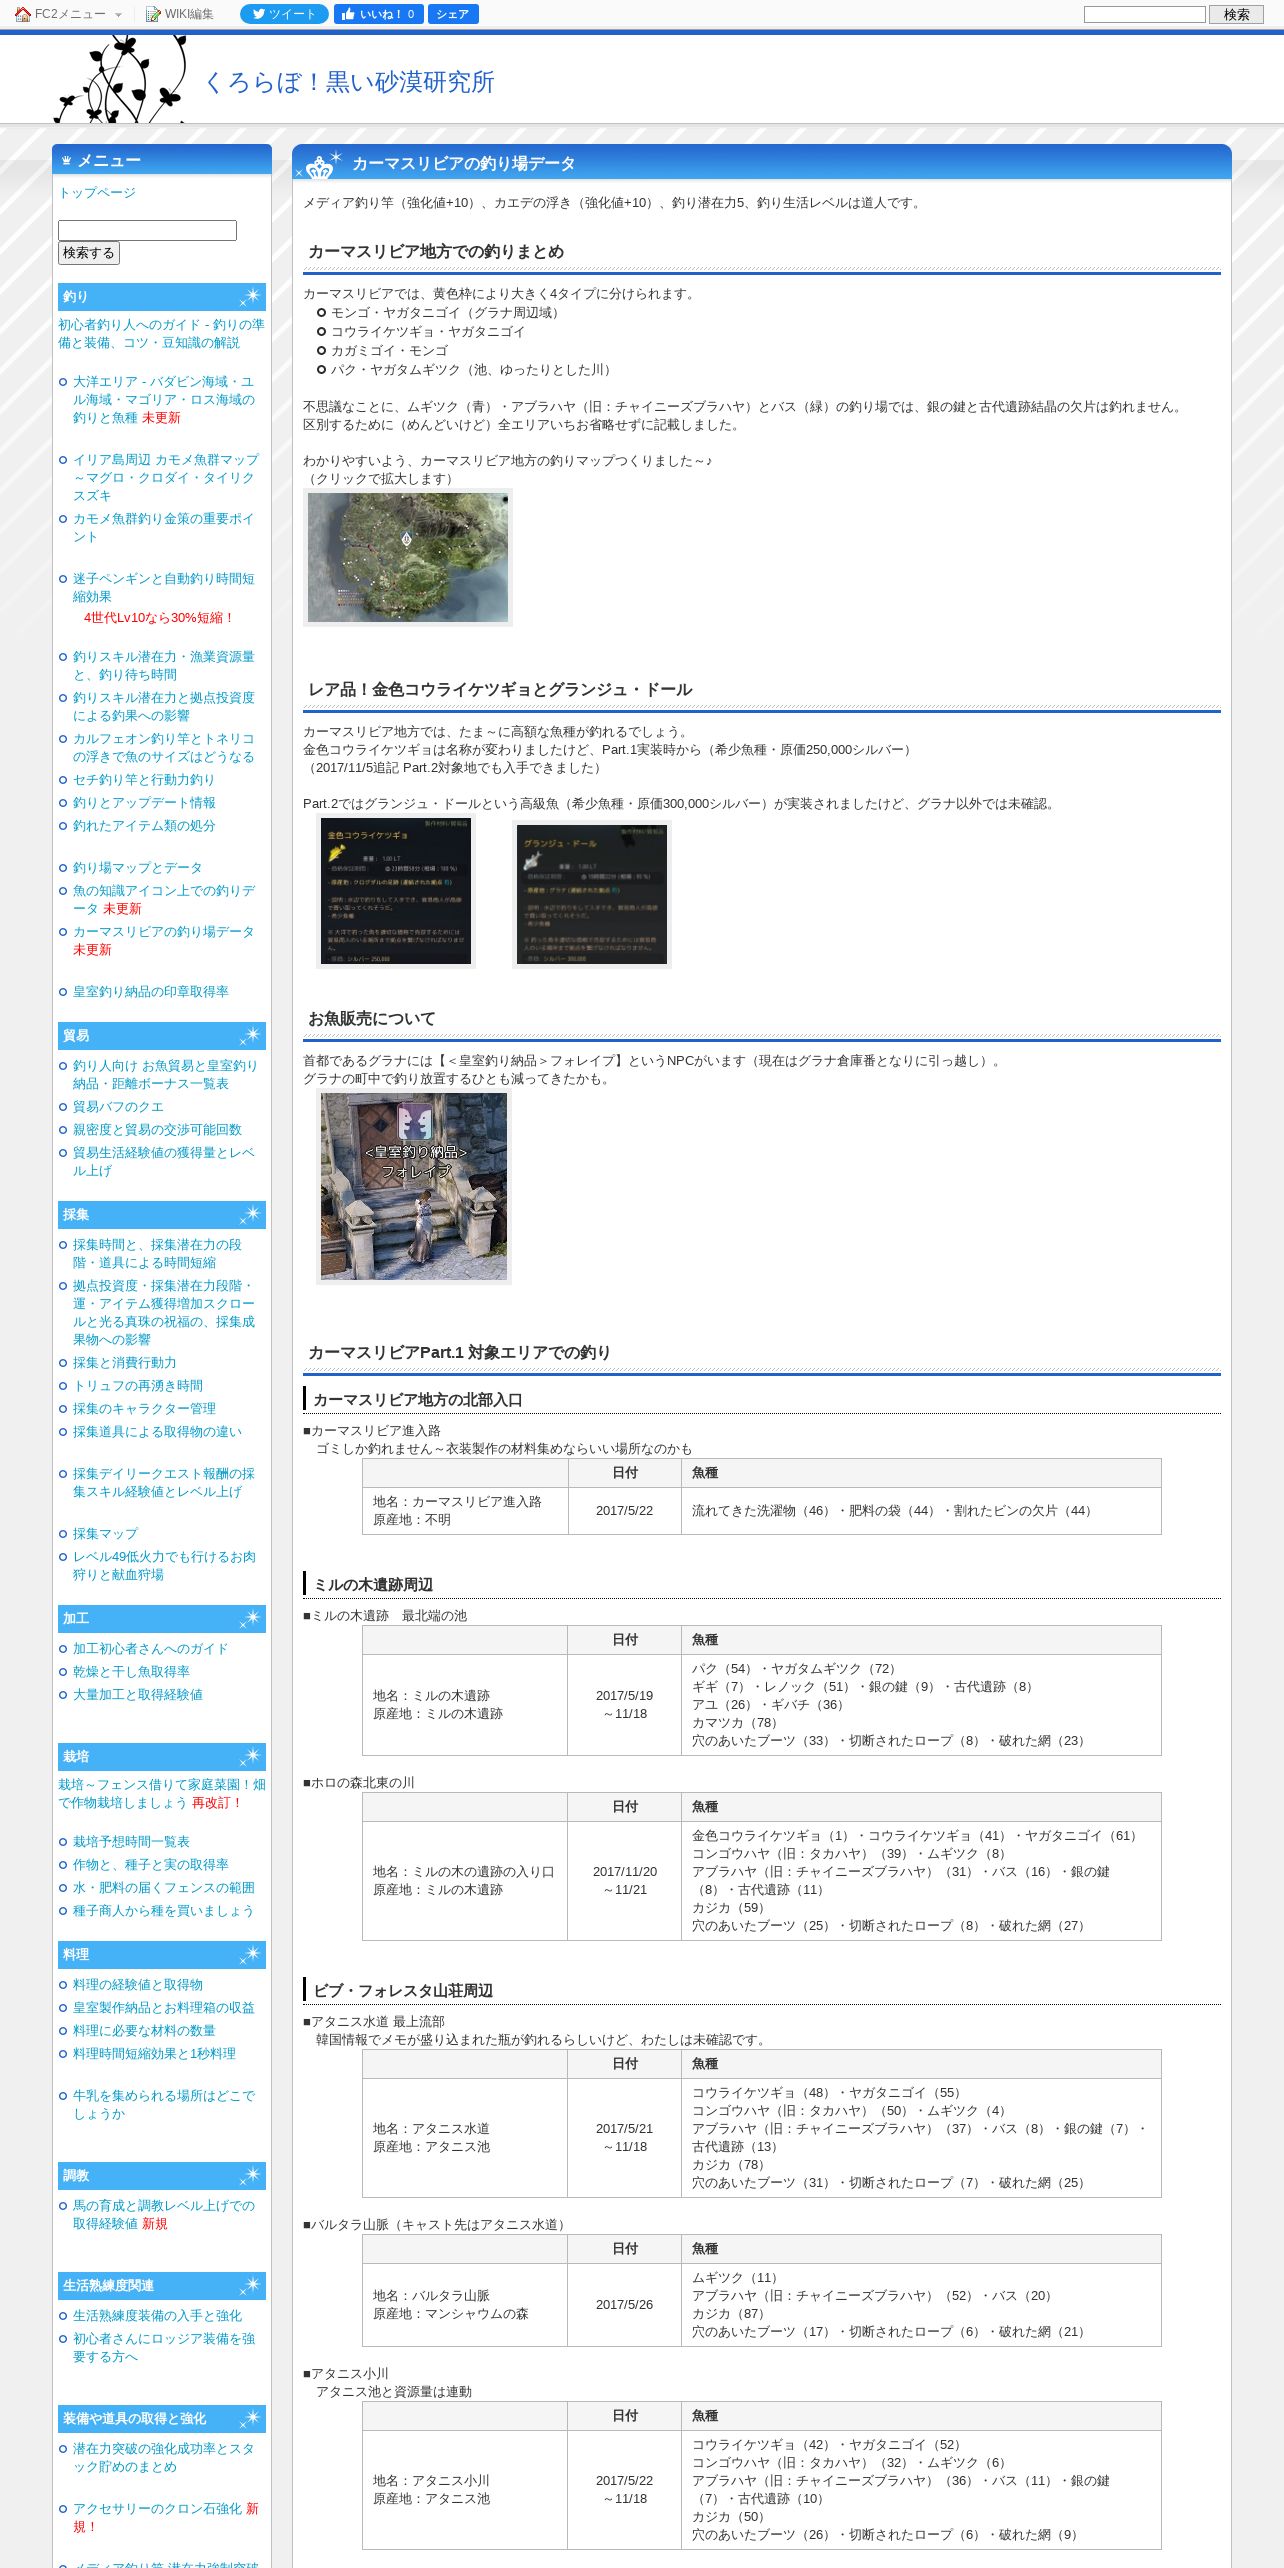This screenshot has height=2568, width=1284.
Task: Click the シェア share button
Action: point(453,14)
